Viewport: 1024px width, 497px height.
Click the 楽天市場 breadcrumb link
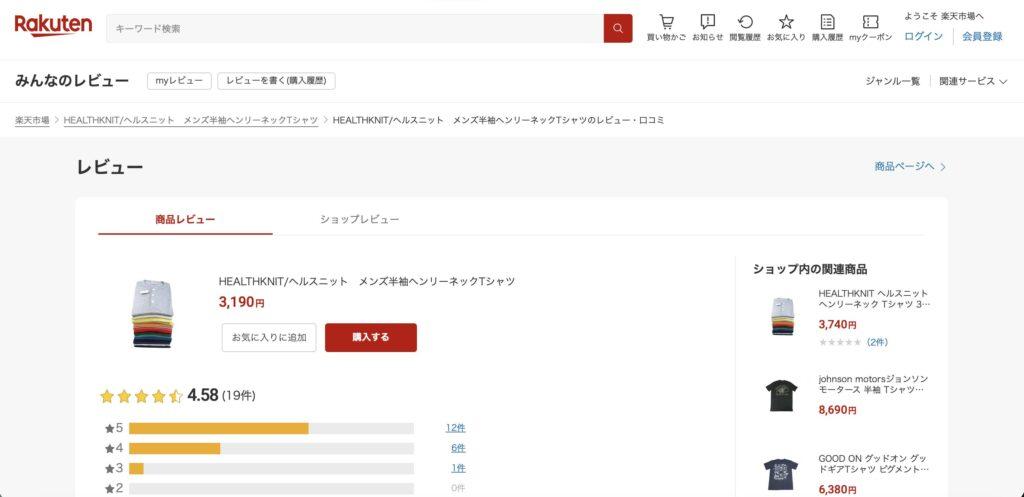pos(32,120)
